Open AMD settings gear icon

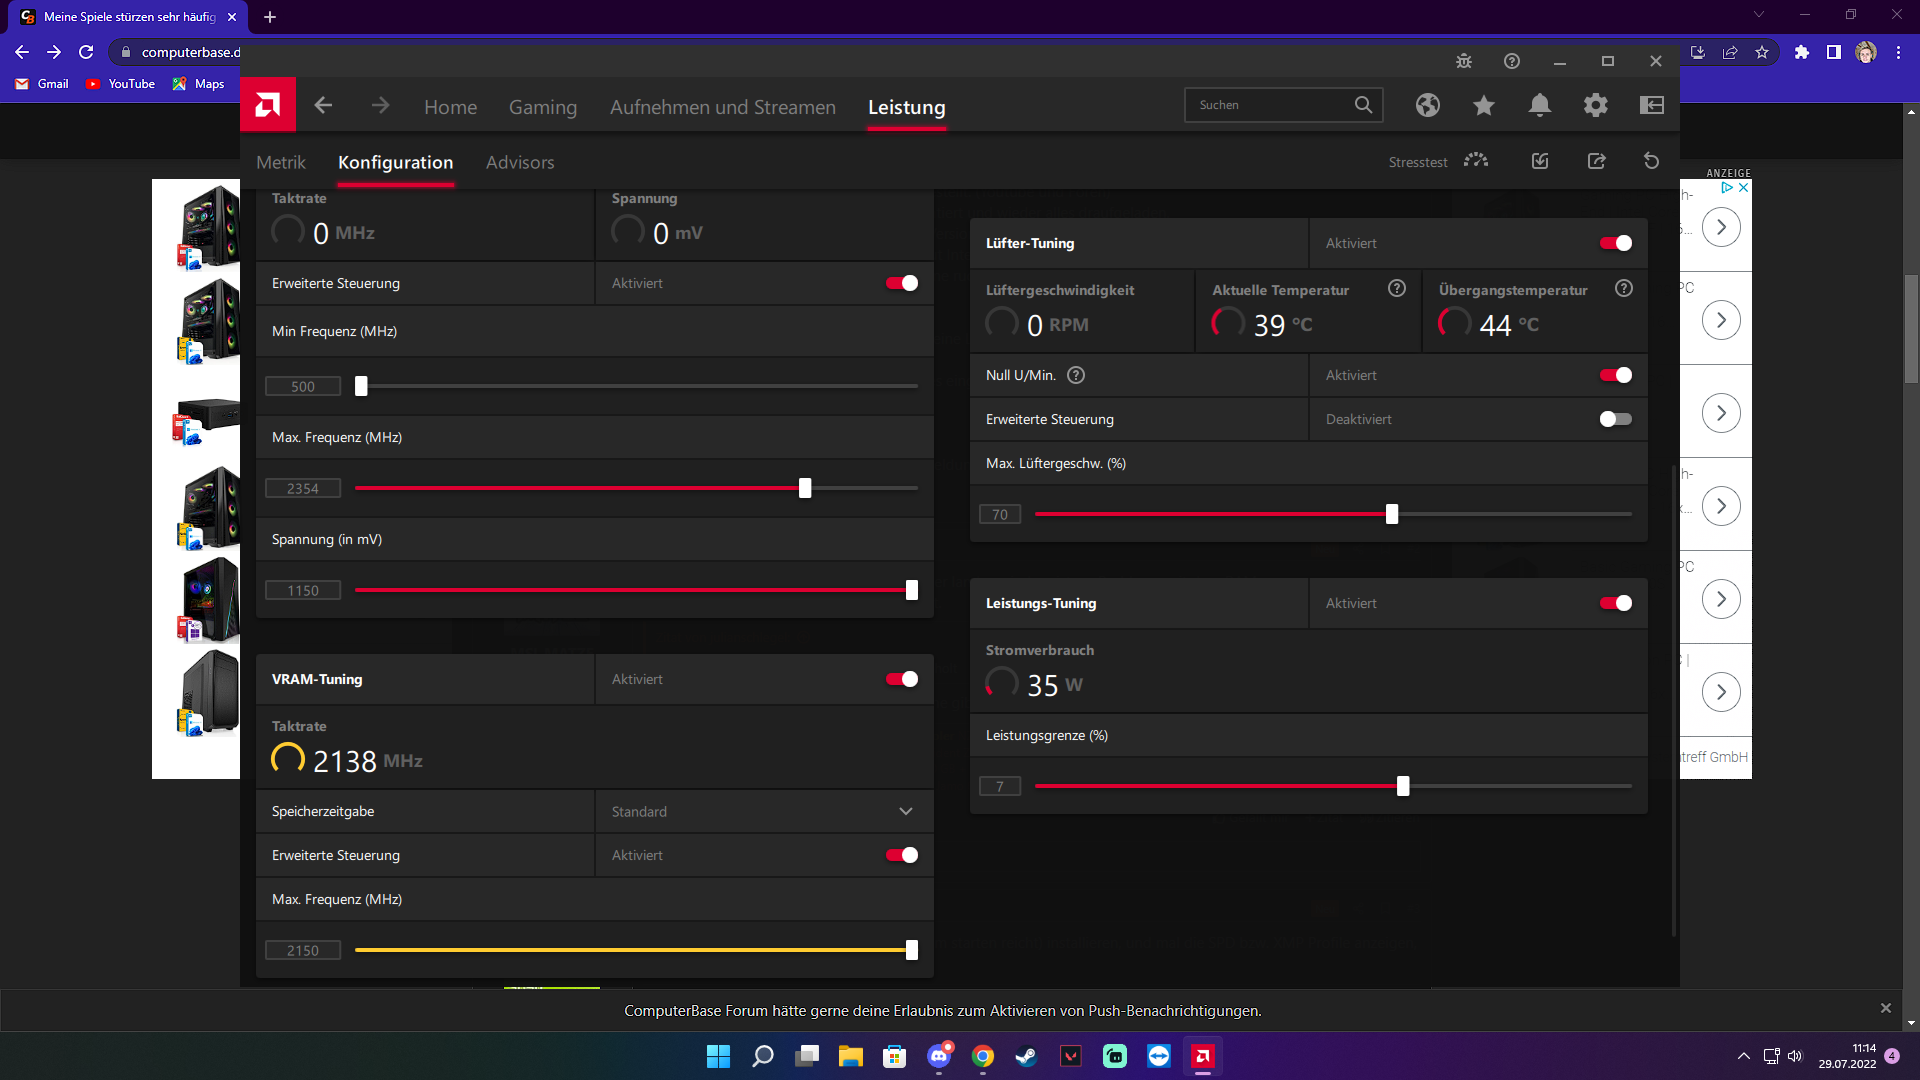tap(1595, 105)
